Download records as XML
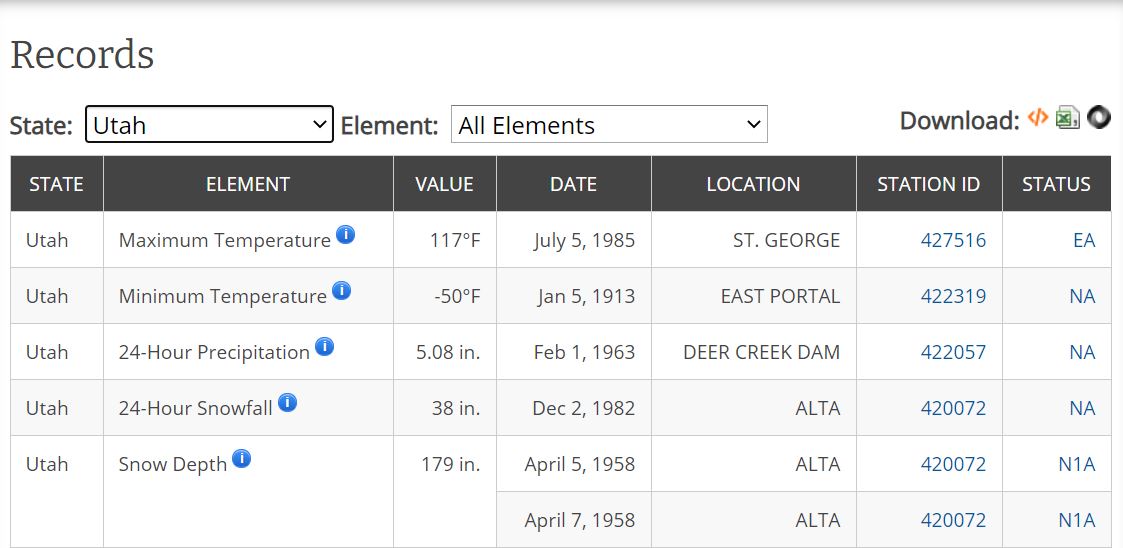The height and width of the screenshot is (548, 1123). 1038,118
